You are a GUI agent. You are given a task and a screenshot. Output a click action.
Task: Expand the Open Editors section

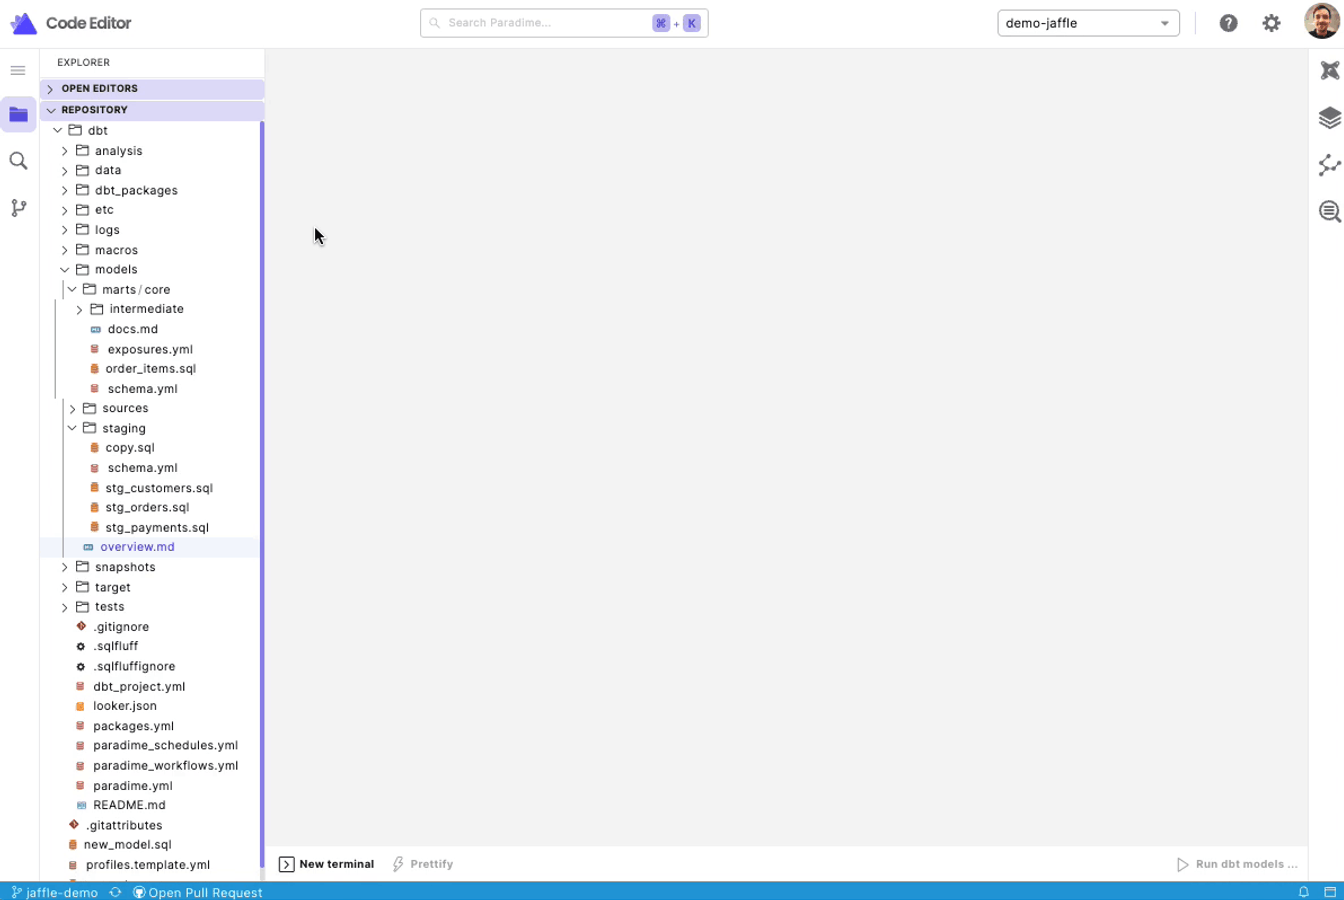click(152, 89)
